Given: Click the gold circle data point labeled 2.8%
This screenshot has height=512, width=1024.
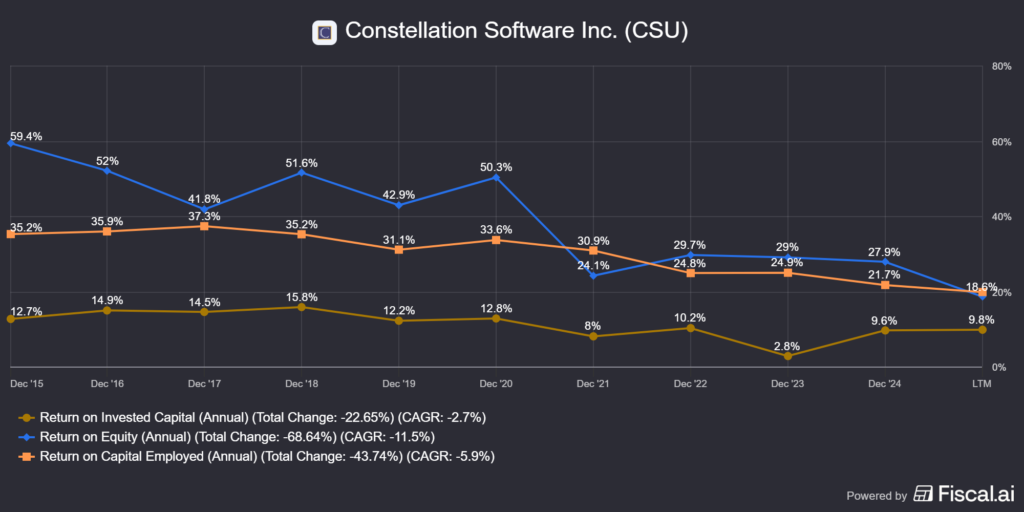Looking at the screenshot, I should coord(788,356).
